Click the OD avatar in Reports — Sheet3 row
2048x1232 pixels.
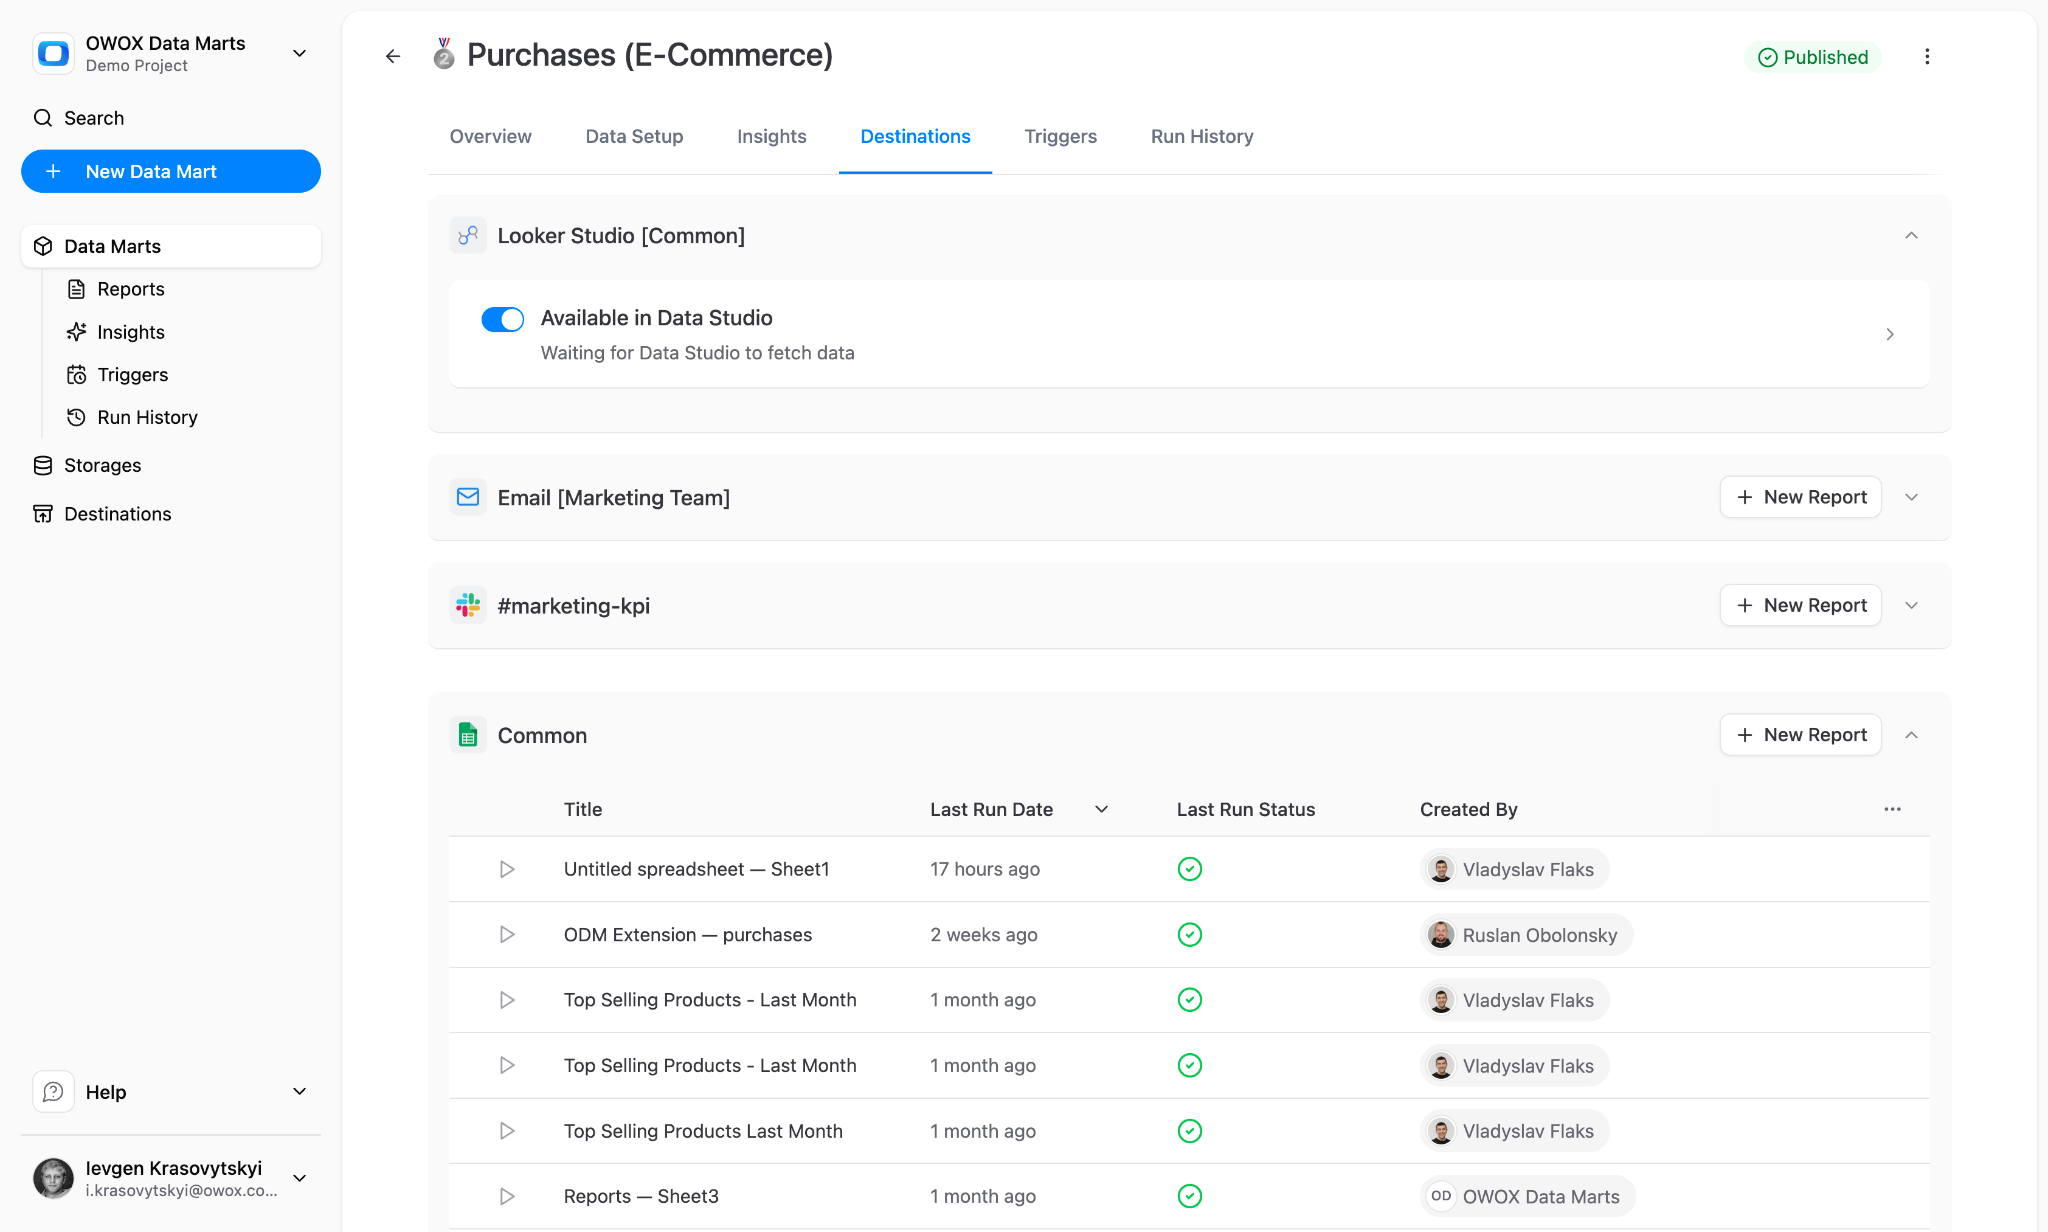coord(1441,1196)
